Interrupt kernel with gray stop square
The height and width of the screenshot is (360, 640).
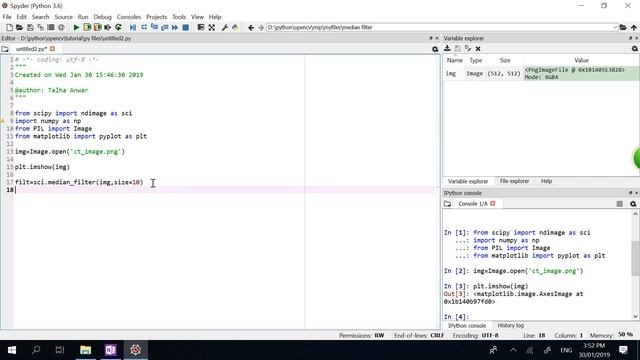click(x=620, y=204)
